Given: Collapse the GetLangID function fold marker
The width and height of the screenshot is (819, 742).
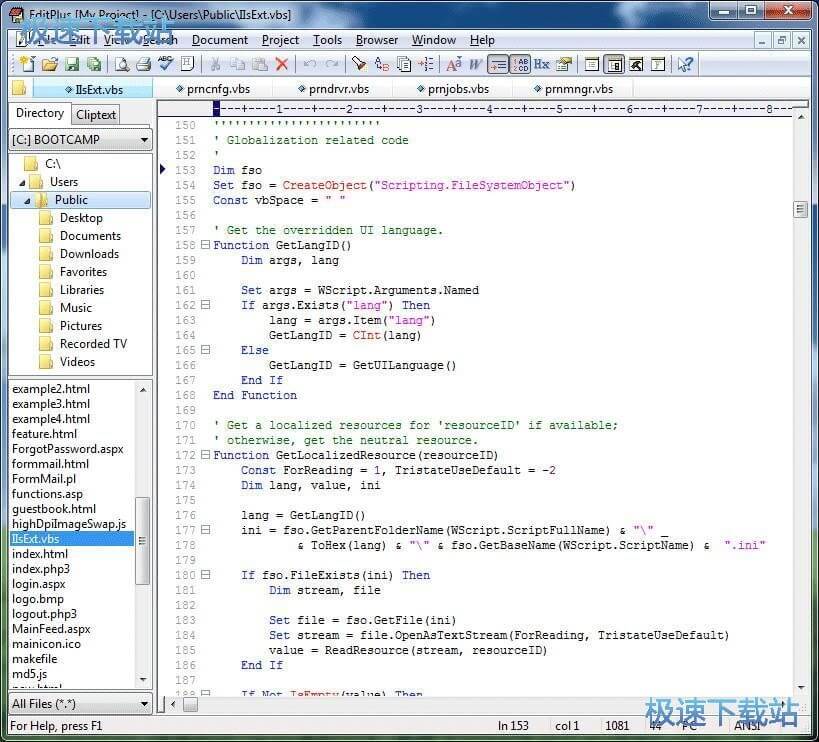Looking at the screenshot, I should pos(205,245).
